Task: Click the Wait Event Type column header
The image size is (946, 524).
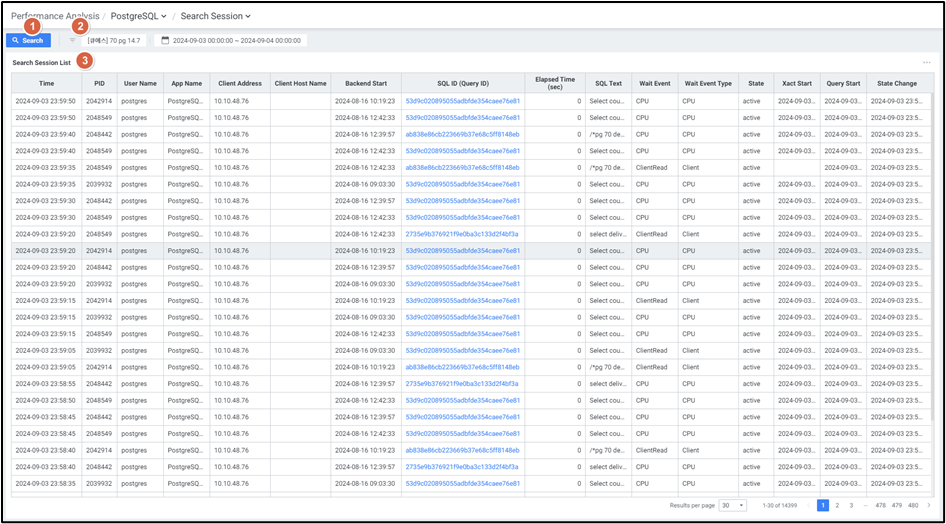Action: (x=707, y=83)
